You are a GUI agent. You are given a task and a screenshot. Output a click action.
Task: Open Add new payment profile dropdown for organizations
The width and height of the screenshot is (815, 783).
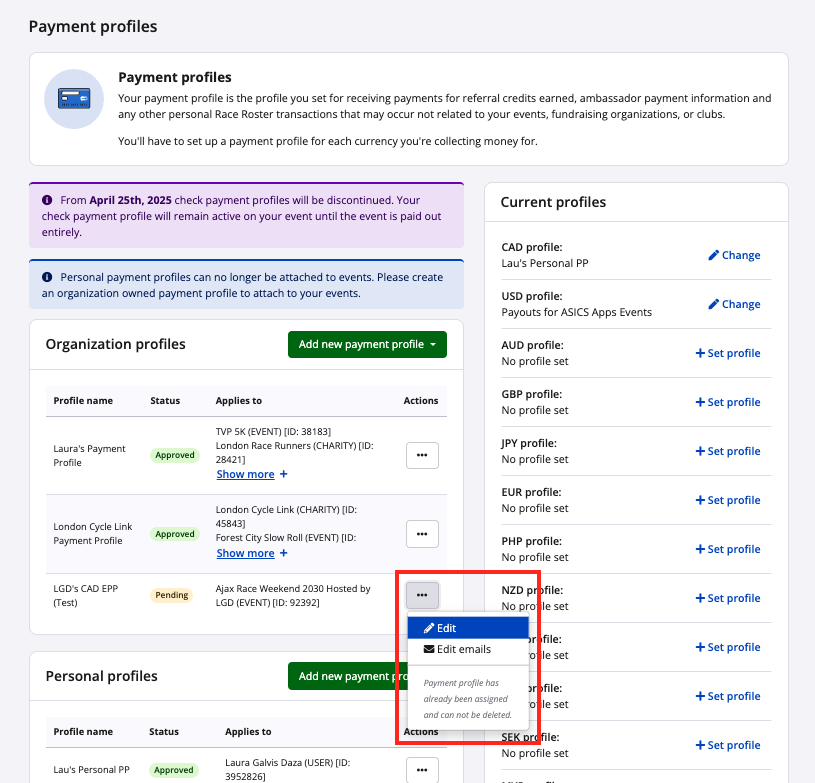coord(367,344)
